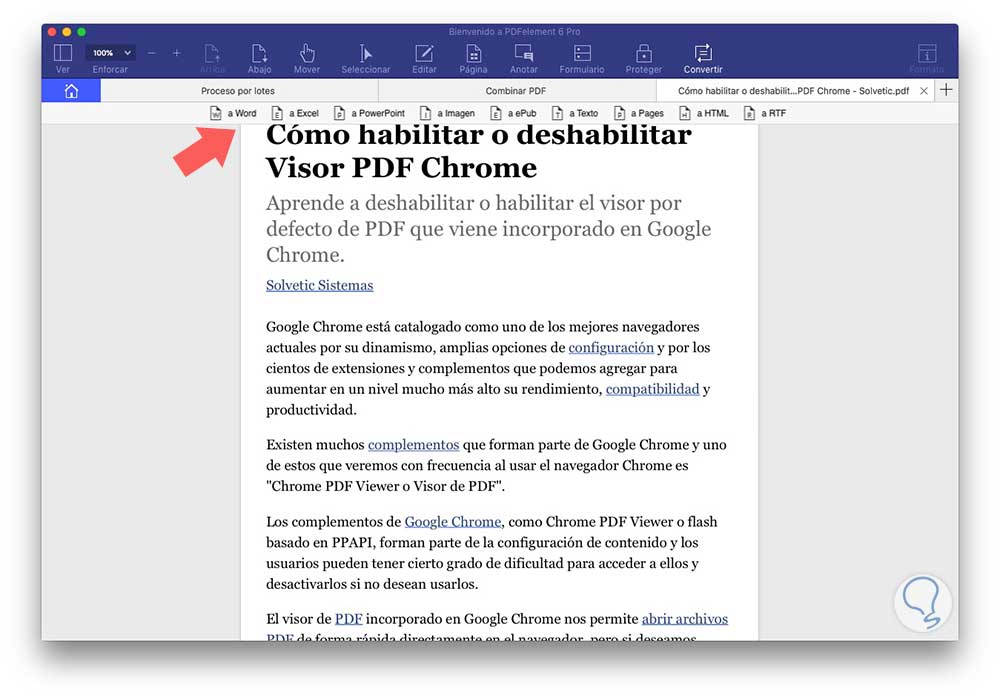This screenshot has width=1000, height=700.
Task: Convert the PDF a RTF
Action: tap(765, 113)
